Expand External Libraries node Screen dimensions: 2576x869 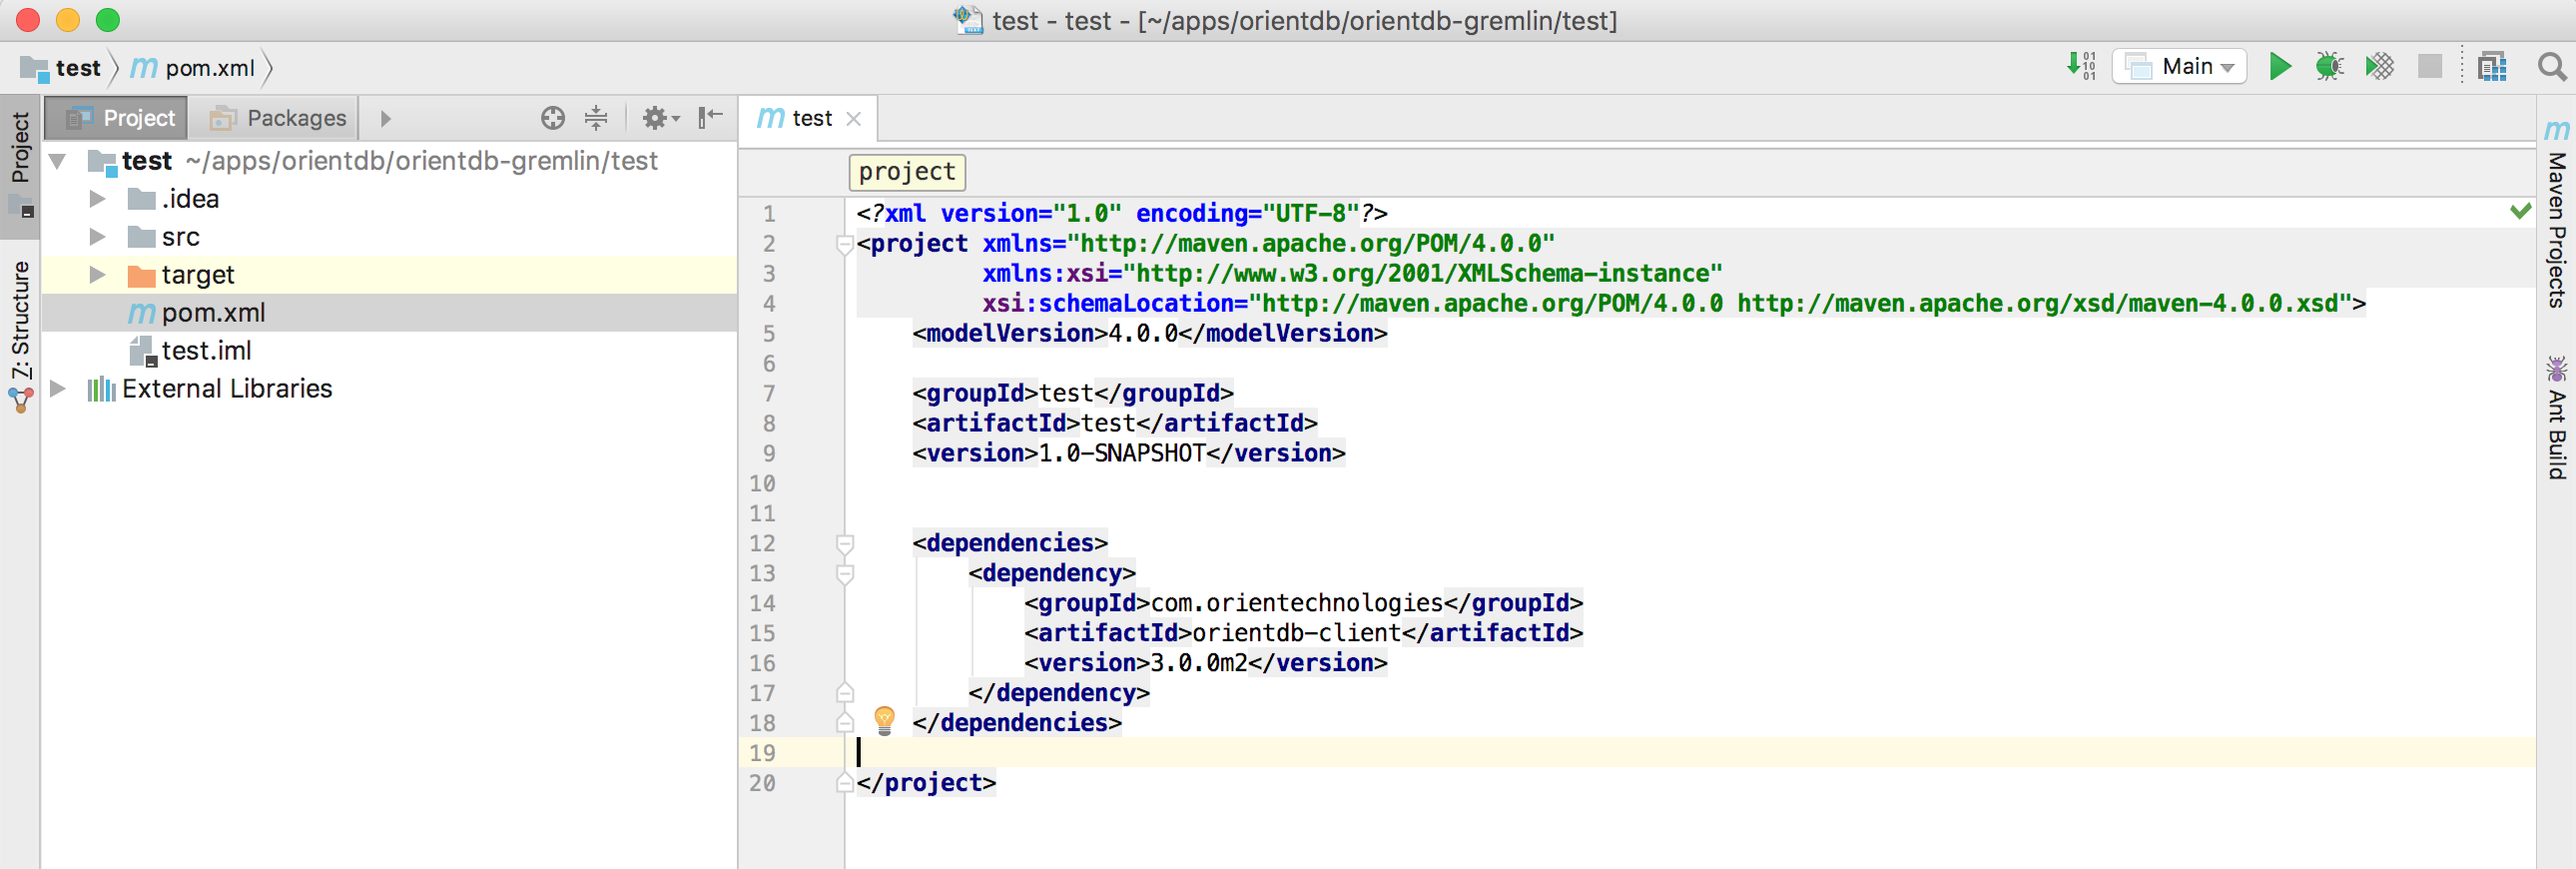pyautogui.click(x=58, y=389)
